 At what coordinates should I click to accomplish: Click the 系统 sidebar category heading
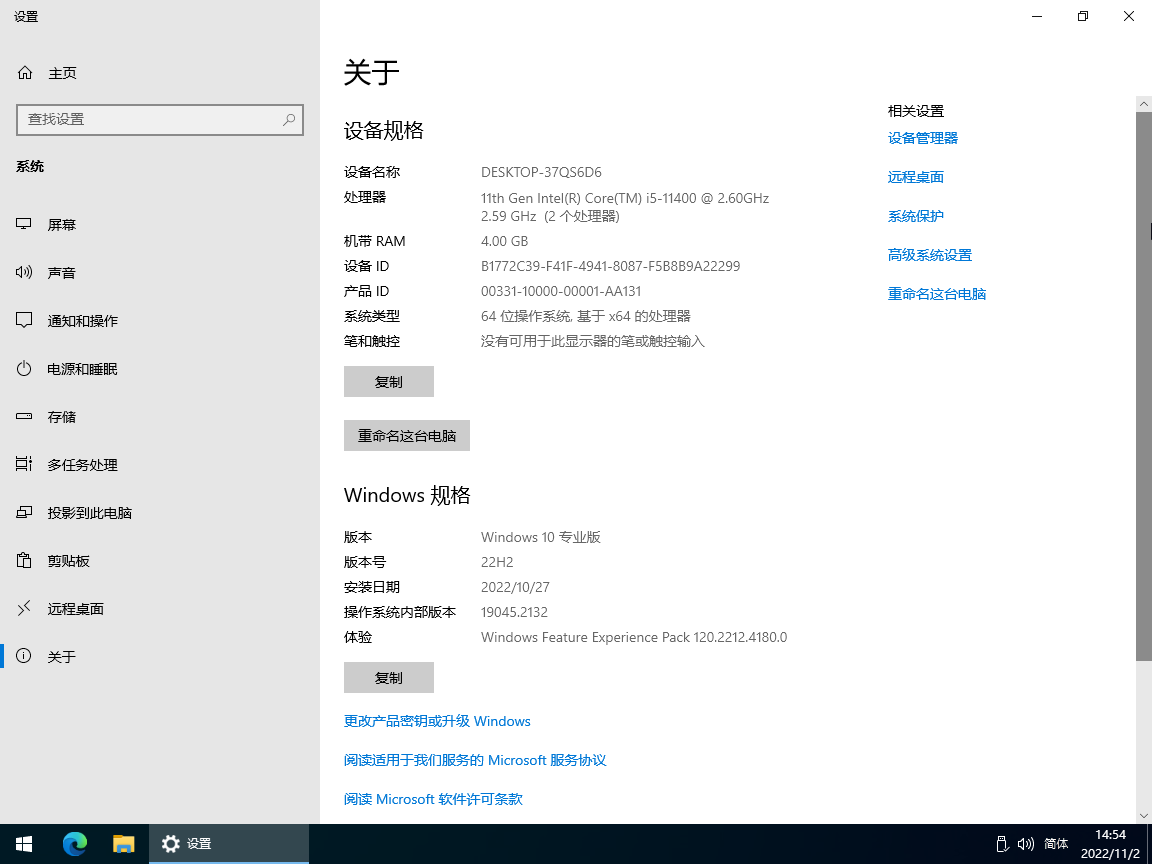point(30,166)
